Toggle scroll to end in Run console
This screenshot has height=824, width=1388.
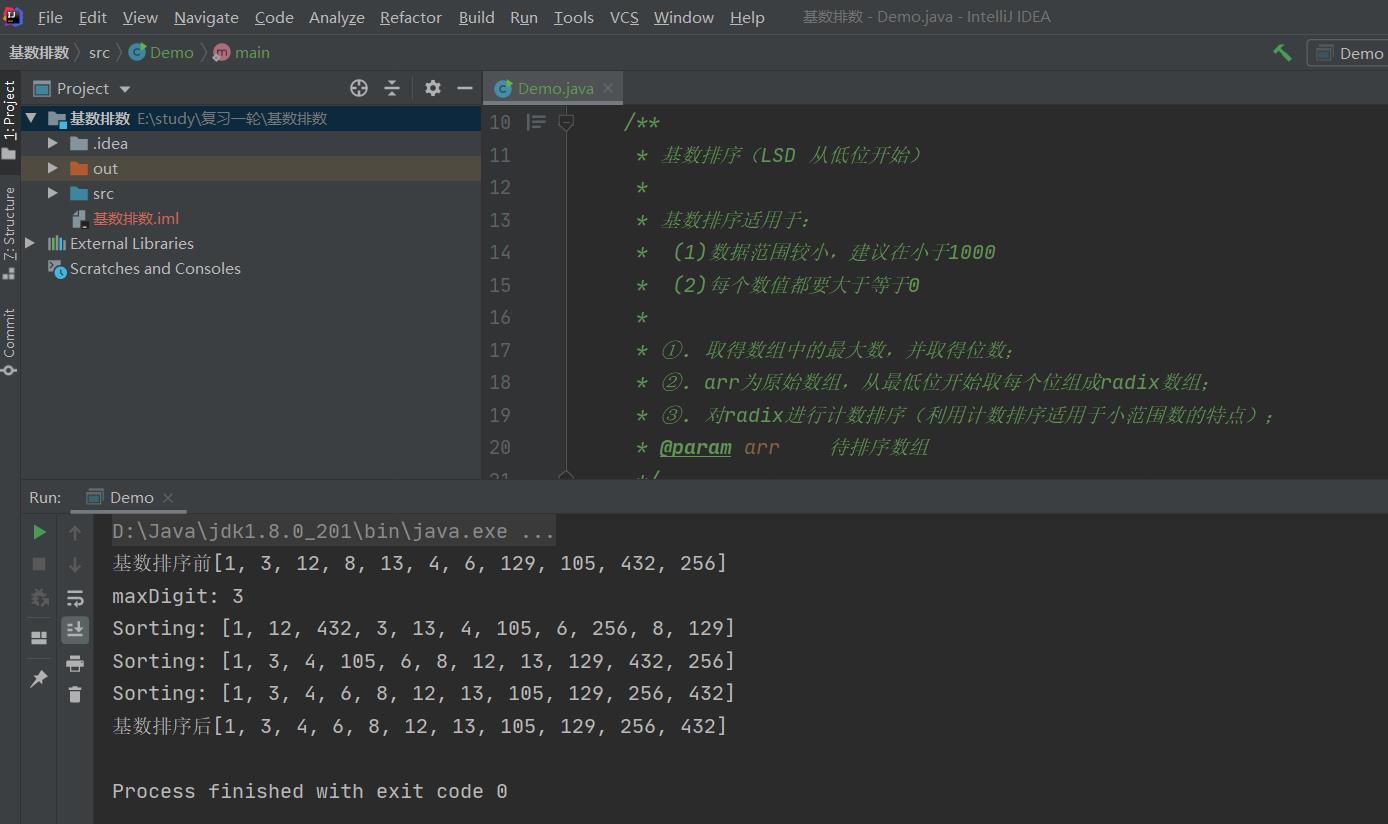tap(75, 630)
